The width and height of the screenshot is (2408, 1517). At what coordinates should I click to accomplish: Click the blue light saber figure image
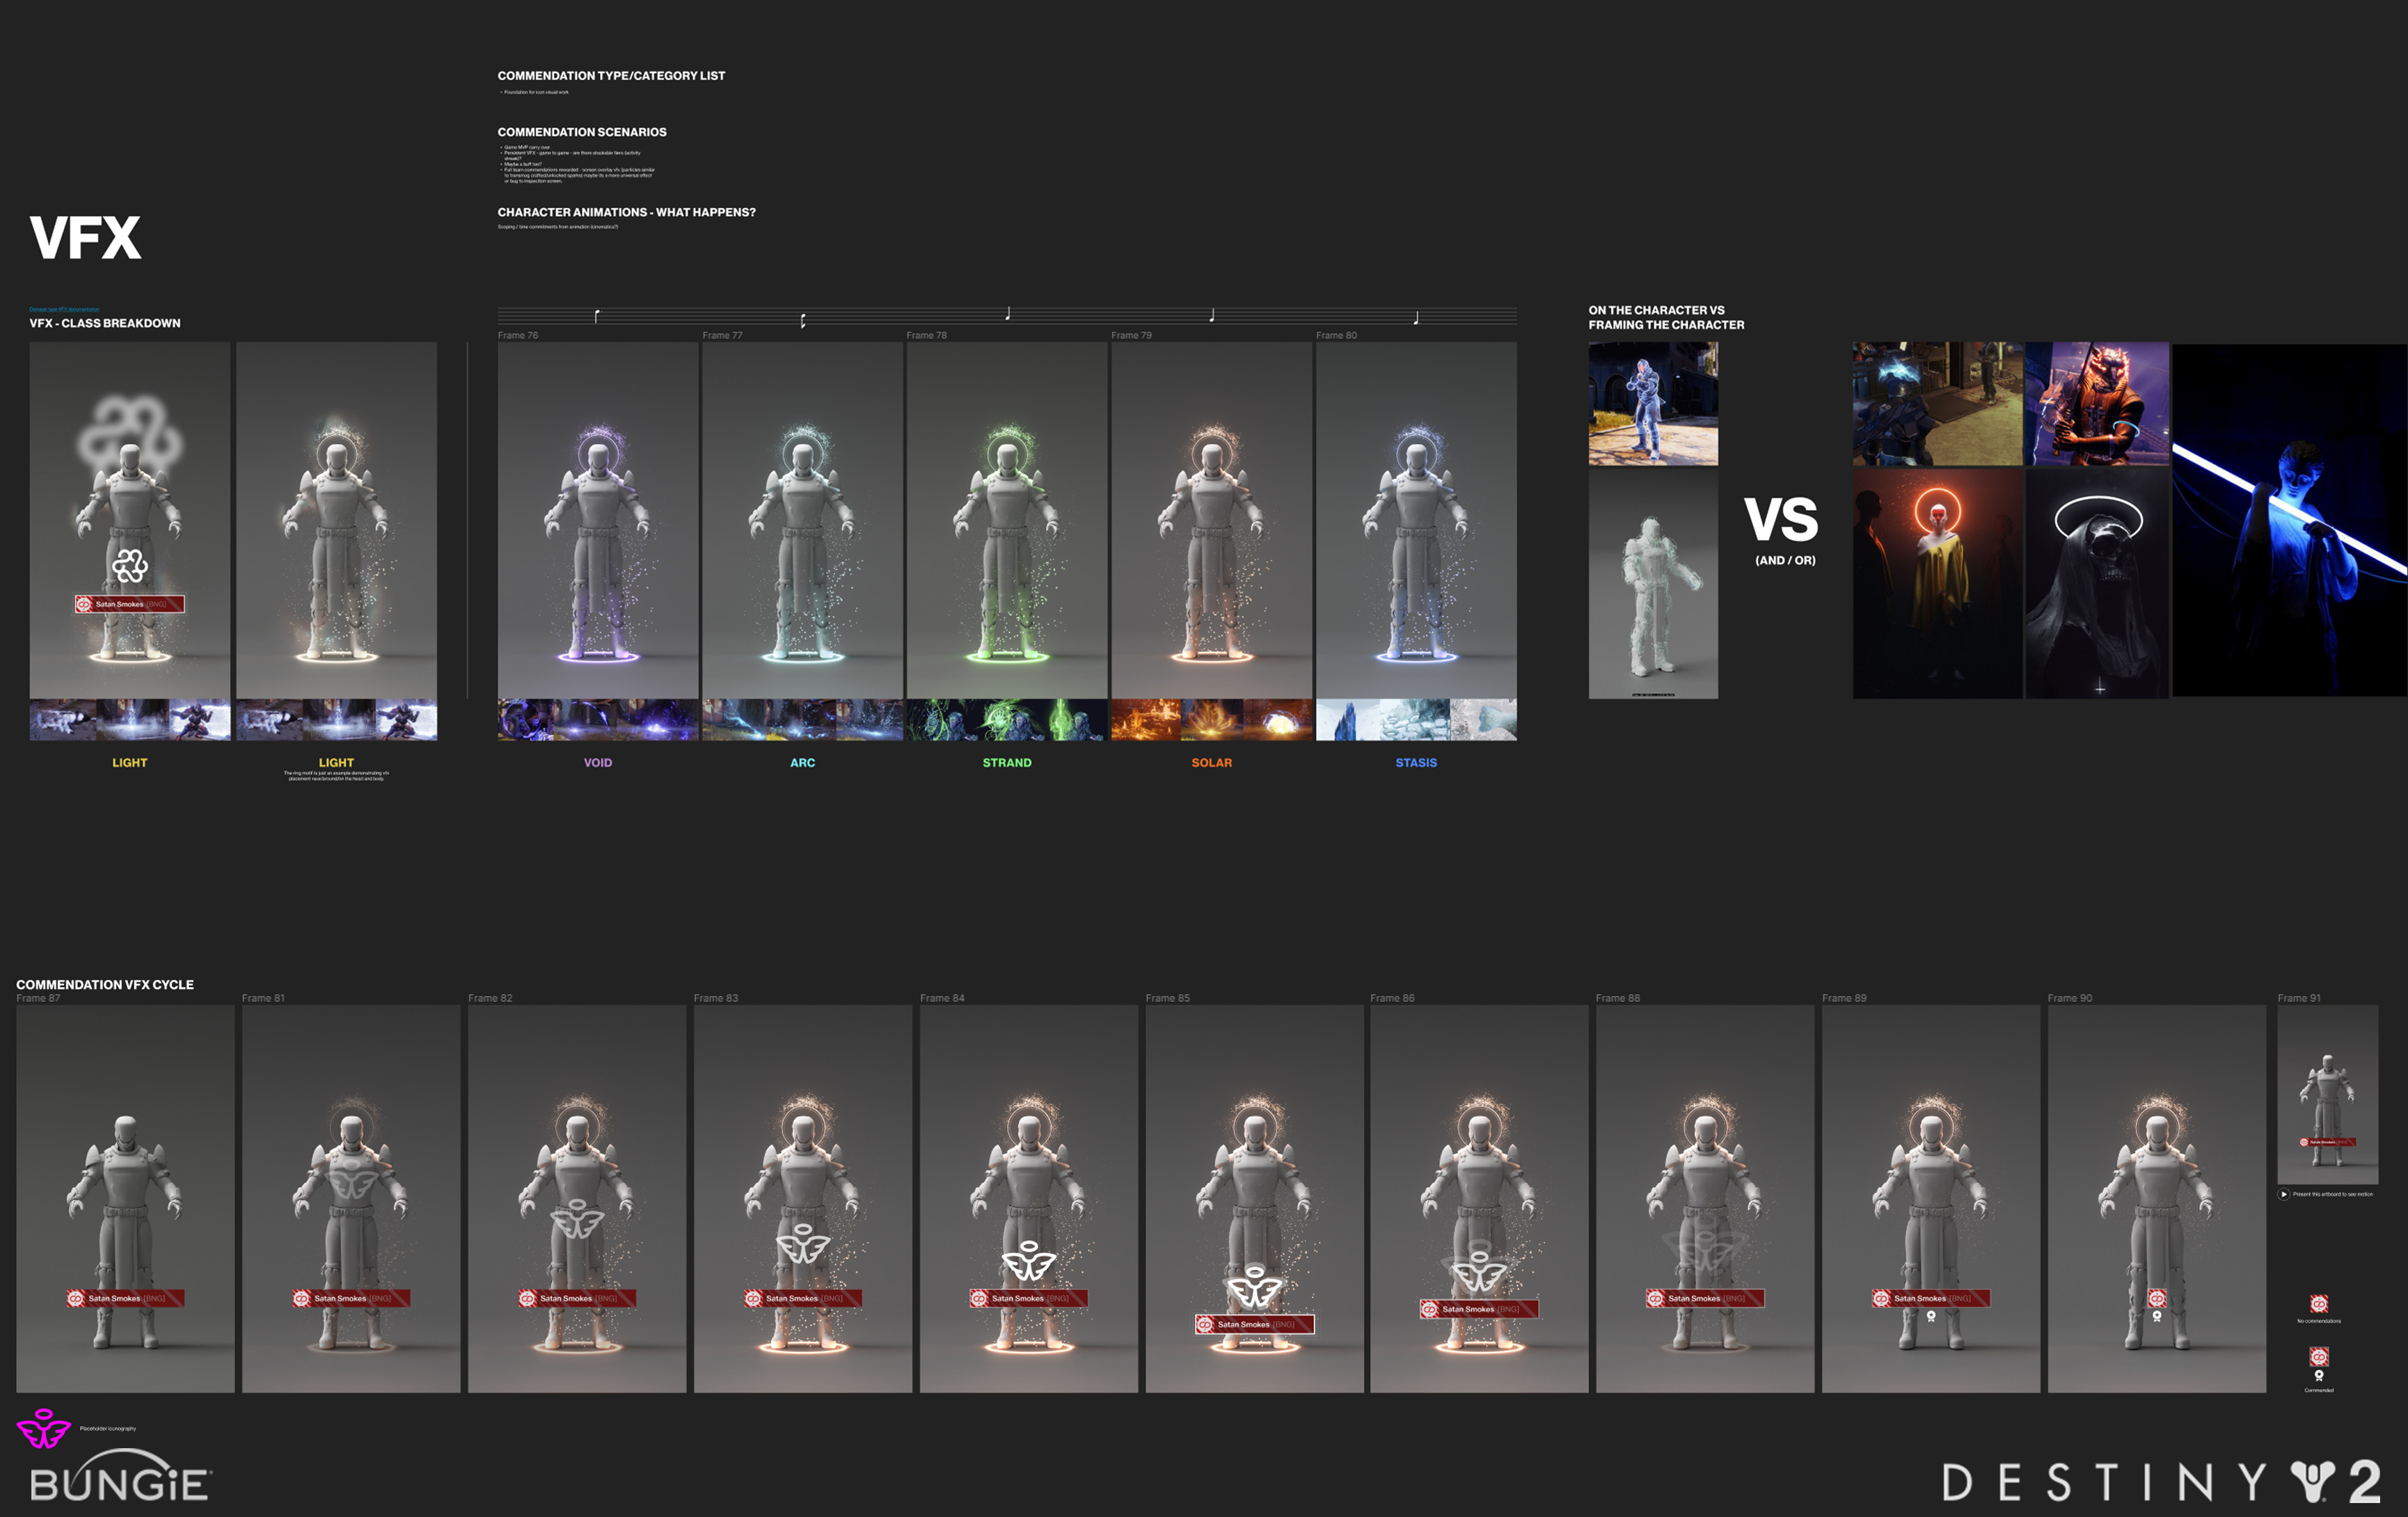2290,520
